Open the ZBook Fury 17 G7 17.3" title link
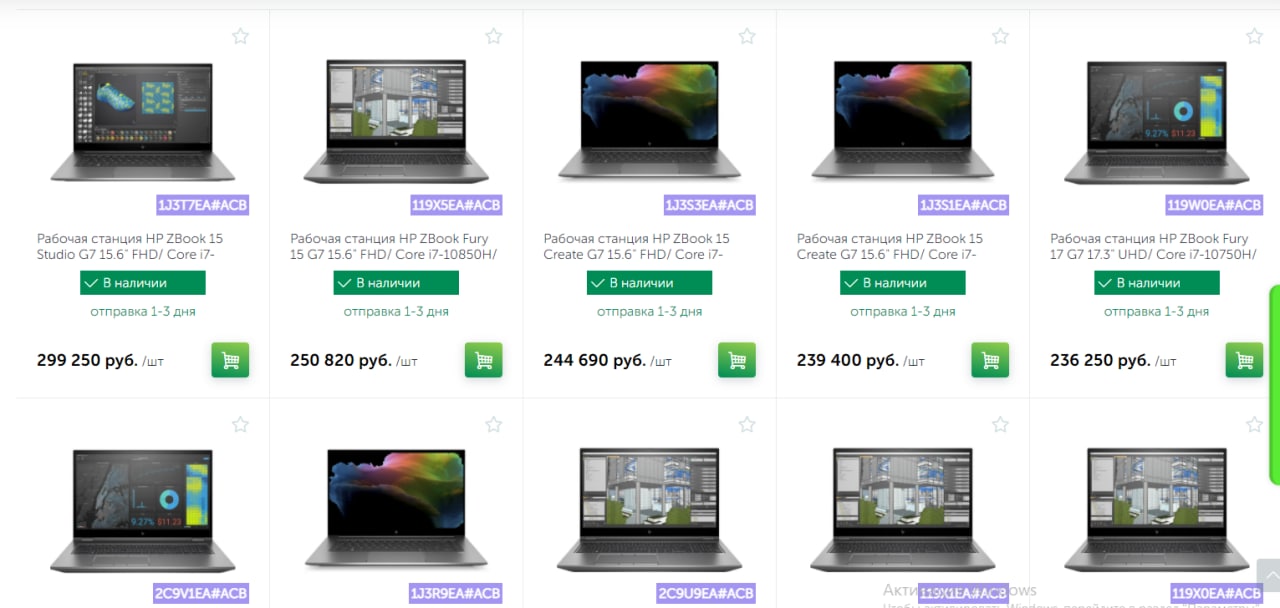The height and width of the screenshot is (608, 1280). [1149, 246]
